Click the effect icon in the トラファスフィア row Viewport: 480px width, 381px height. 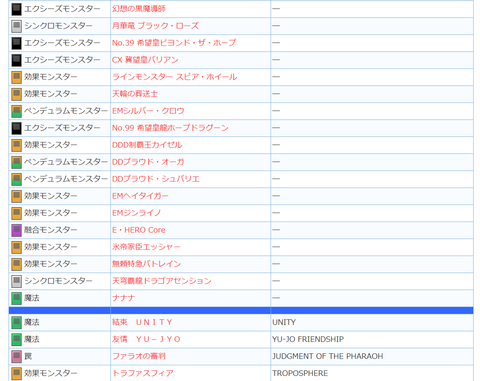tap(16, 374)
